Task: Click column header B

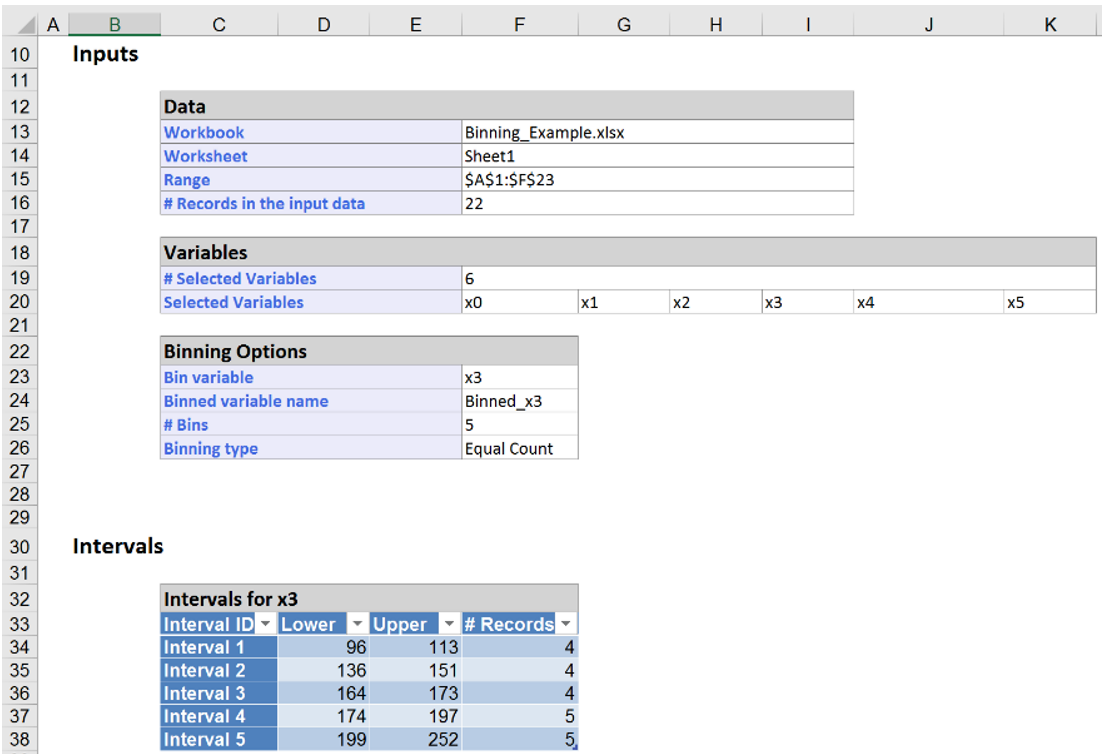Action: (114, 22)
